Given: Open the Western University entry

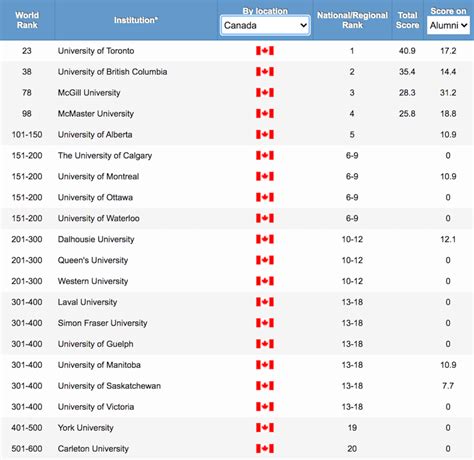Looking at the screenshot, I should [x=93, y=281].
